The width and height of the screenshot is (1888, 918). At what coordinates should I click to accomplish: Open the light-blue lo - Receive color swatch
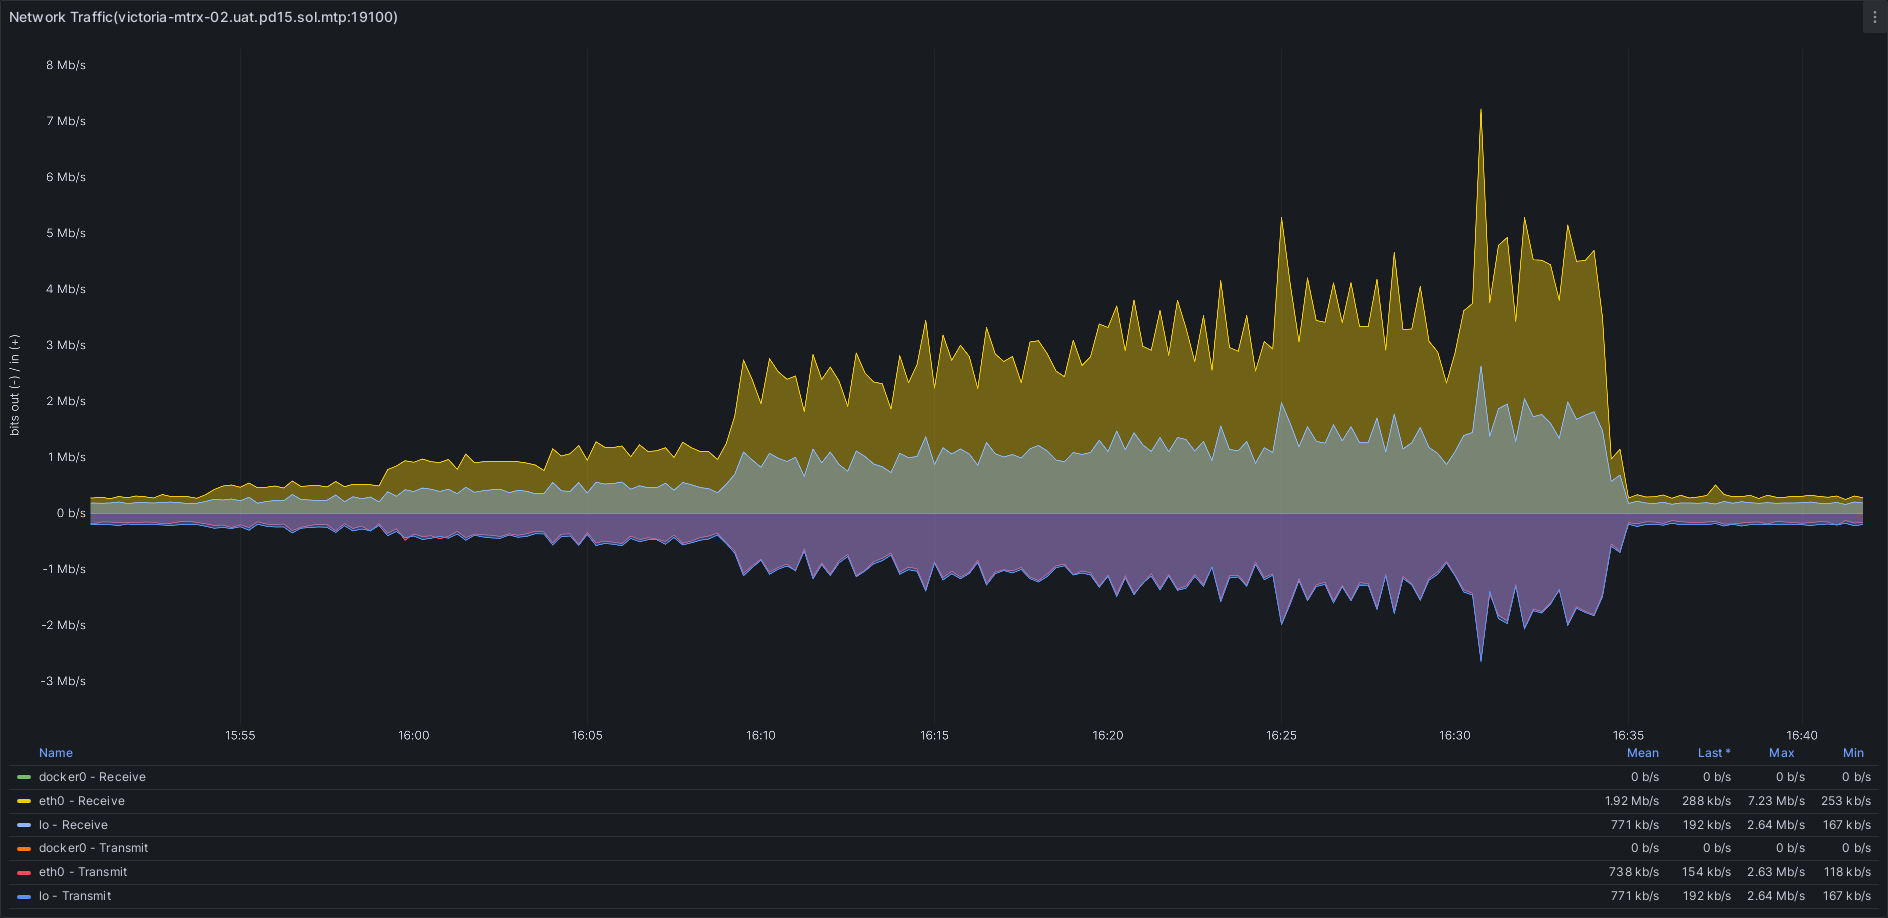[x=24, y=825]
